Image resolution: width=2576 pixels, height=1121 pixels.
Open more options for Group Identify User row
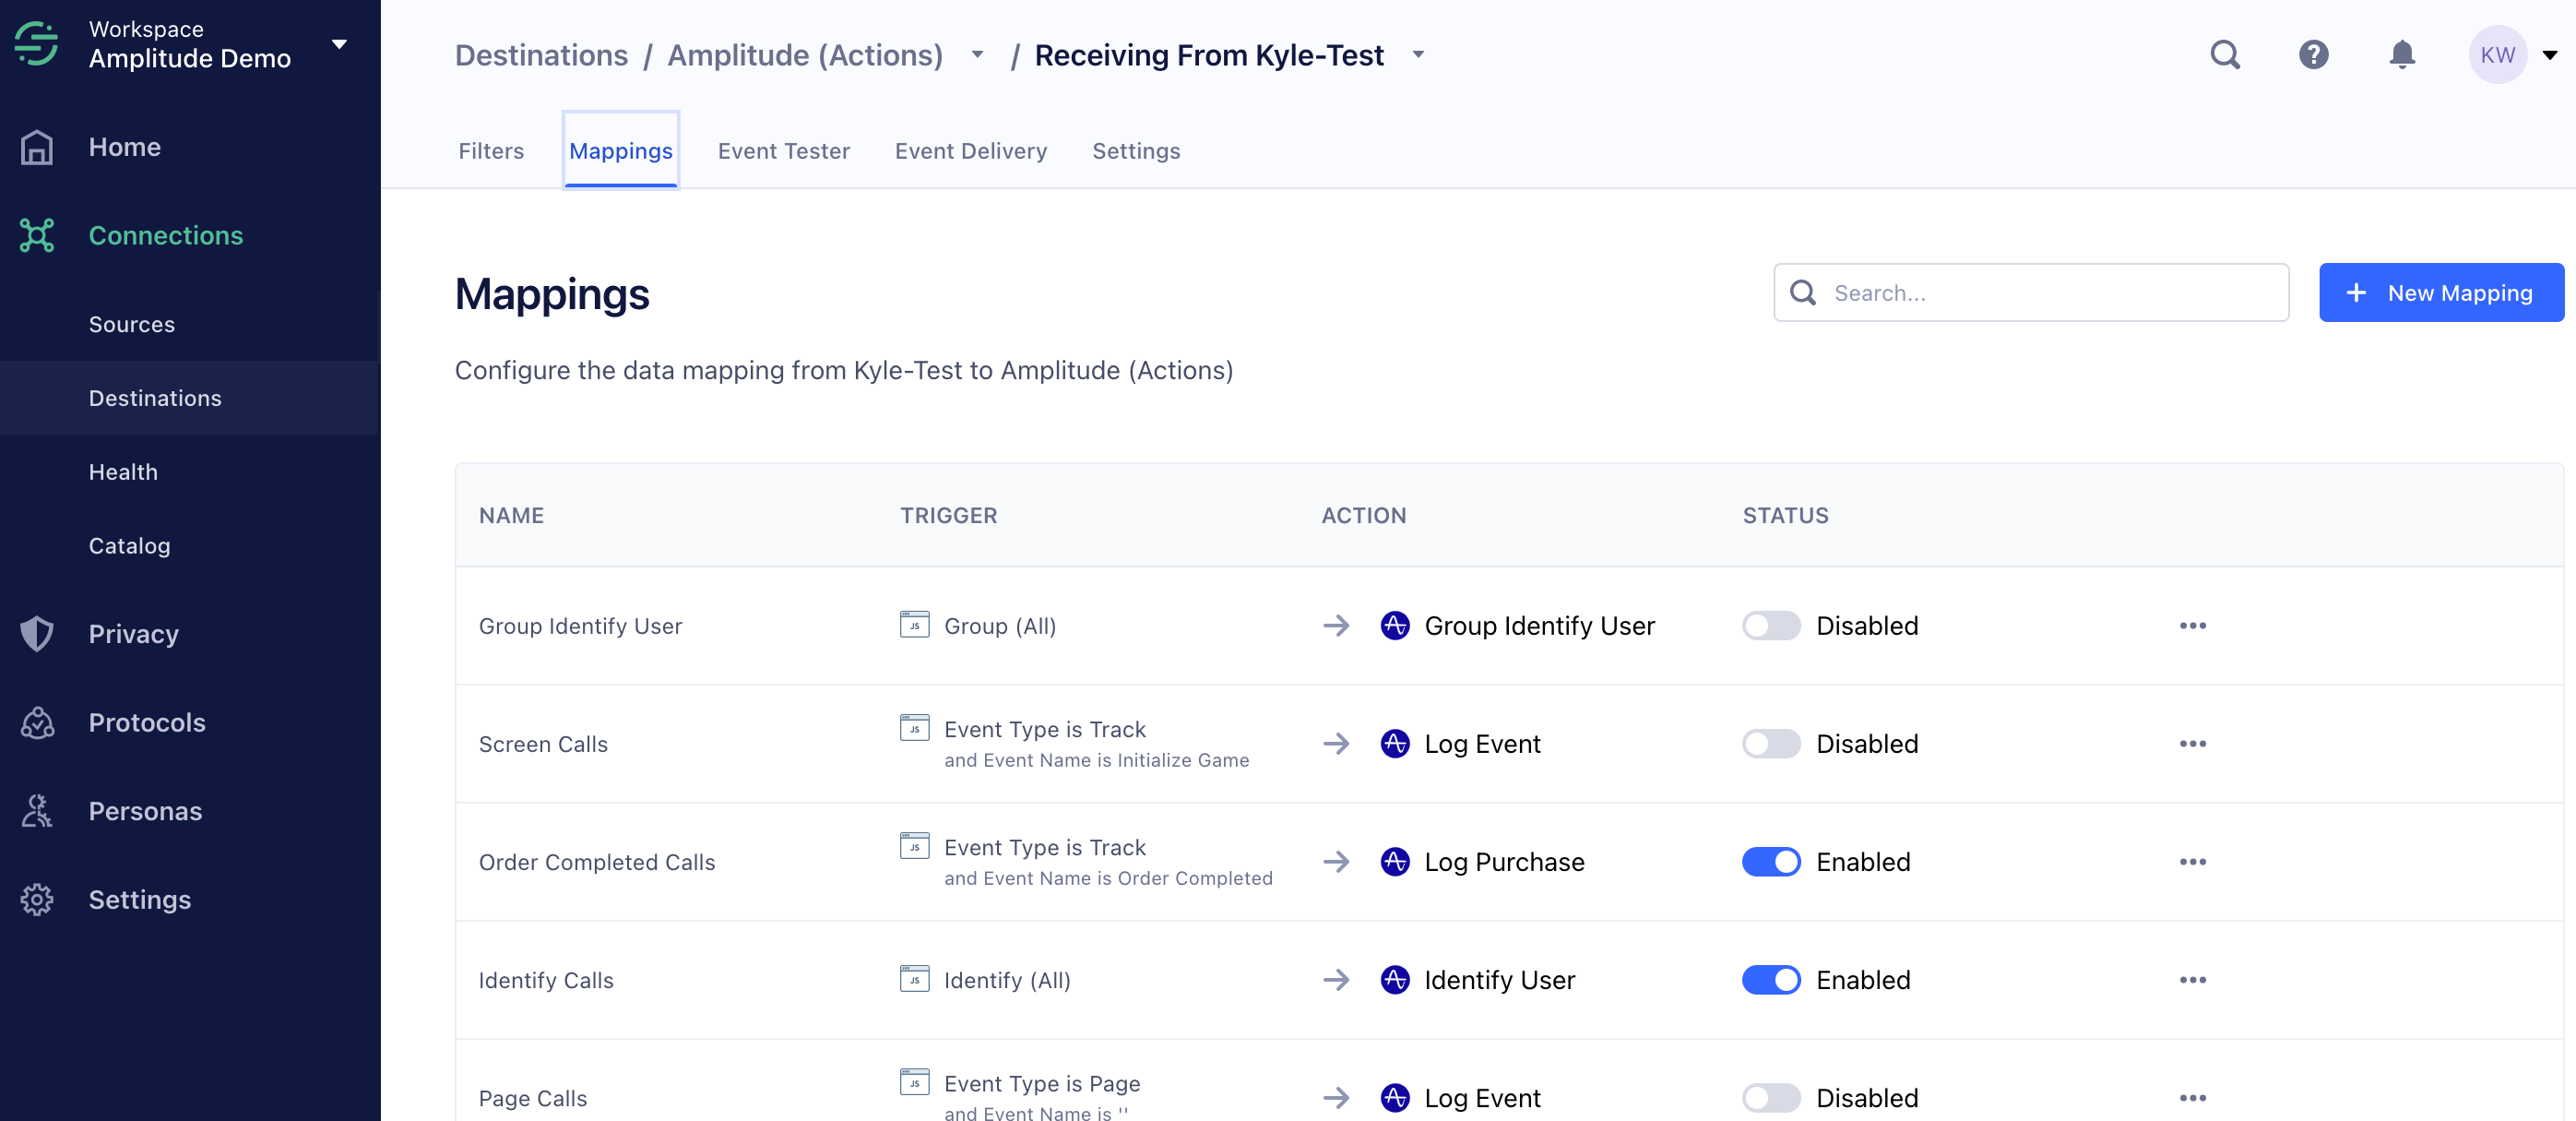pyautogui.click(x=2192, y=625)
